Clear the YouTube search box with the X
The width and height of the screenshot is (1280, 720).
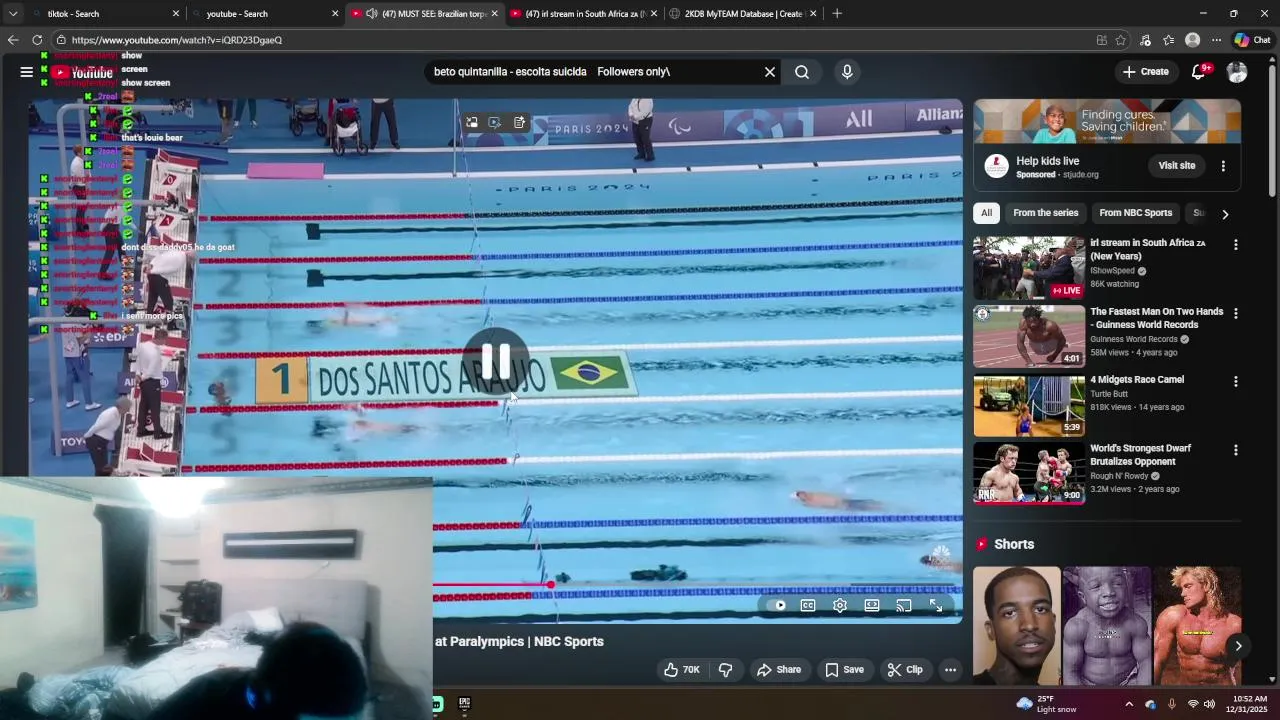[770, 72]
